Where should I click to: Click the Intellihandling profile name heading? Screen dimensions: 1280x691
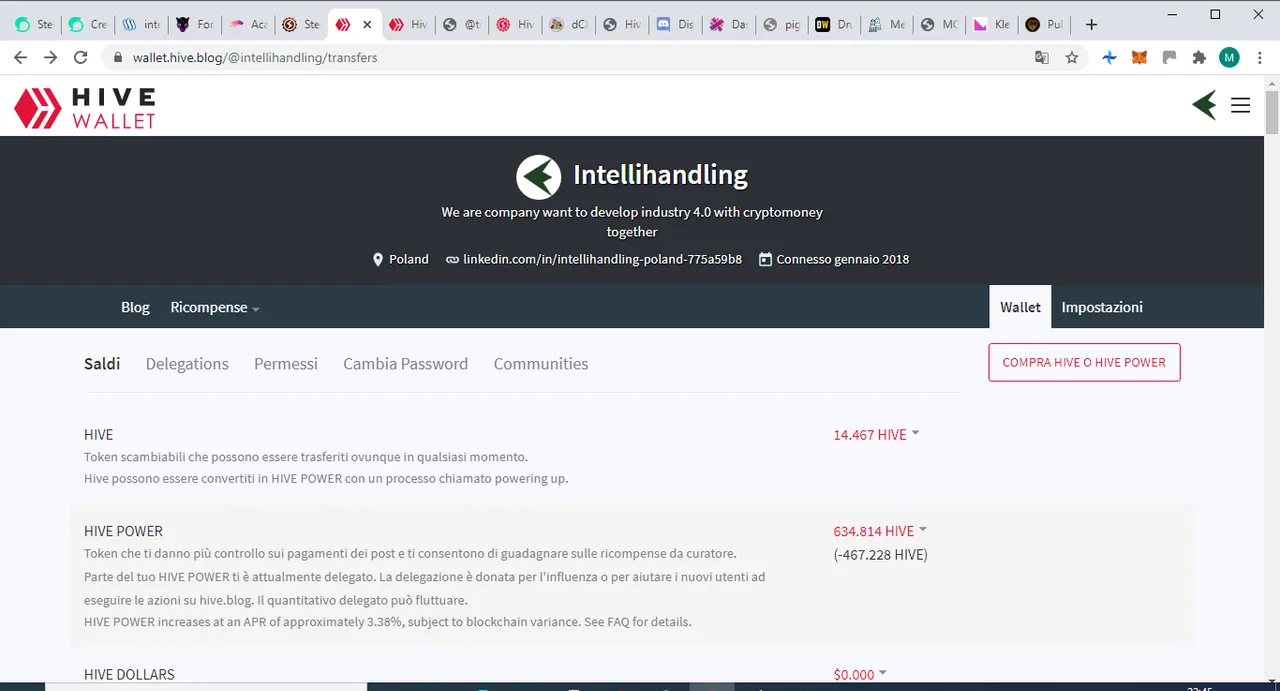[660, 175]
